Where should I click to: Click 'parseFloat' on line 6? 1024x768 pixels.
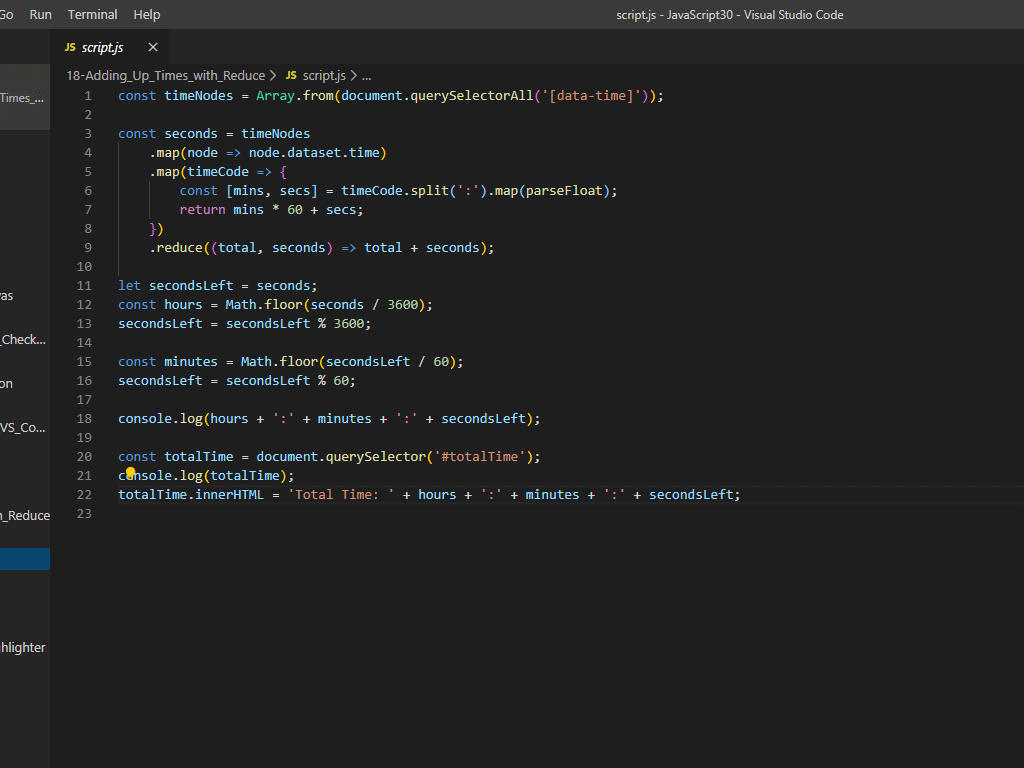pyautogui.click(x=564, y=191)
